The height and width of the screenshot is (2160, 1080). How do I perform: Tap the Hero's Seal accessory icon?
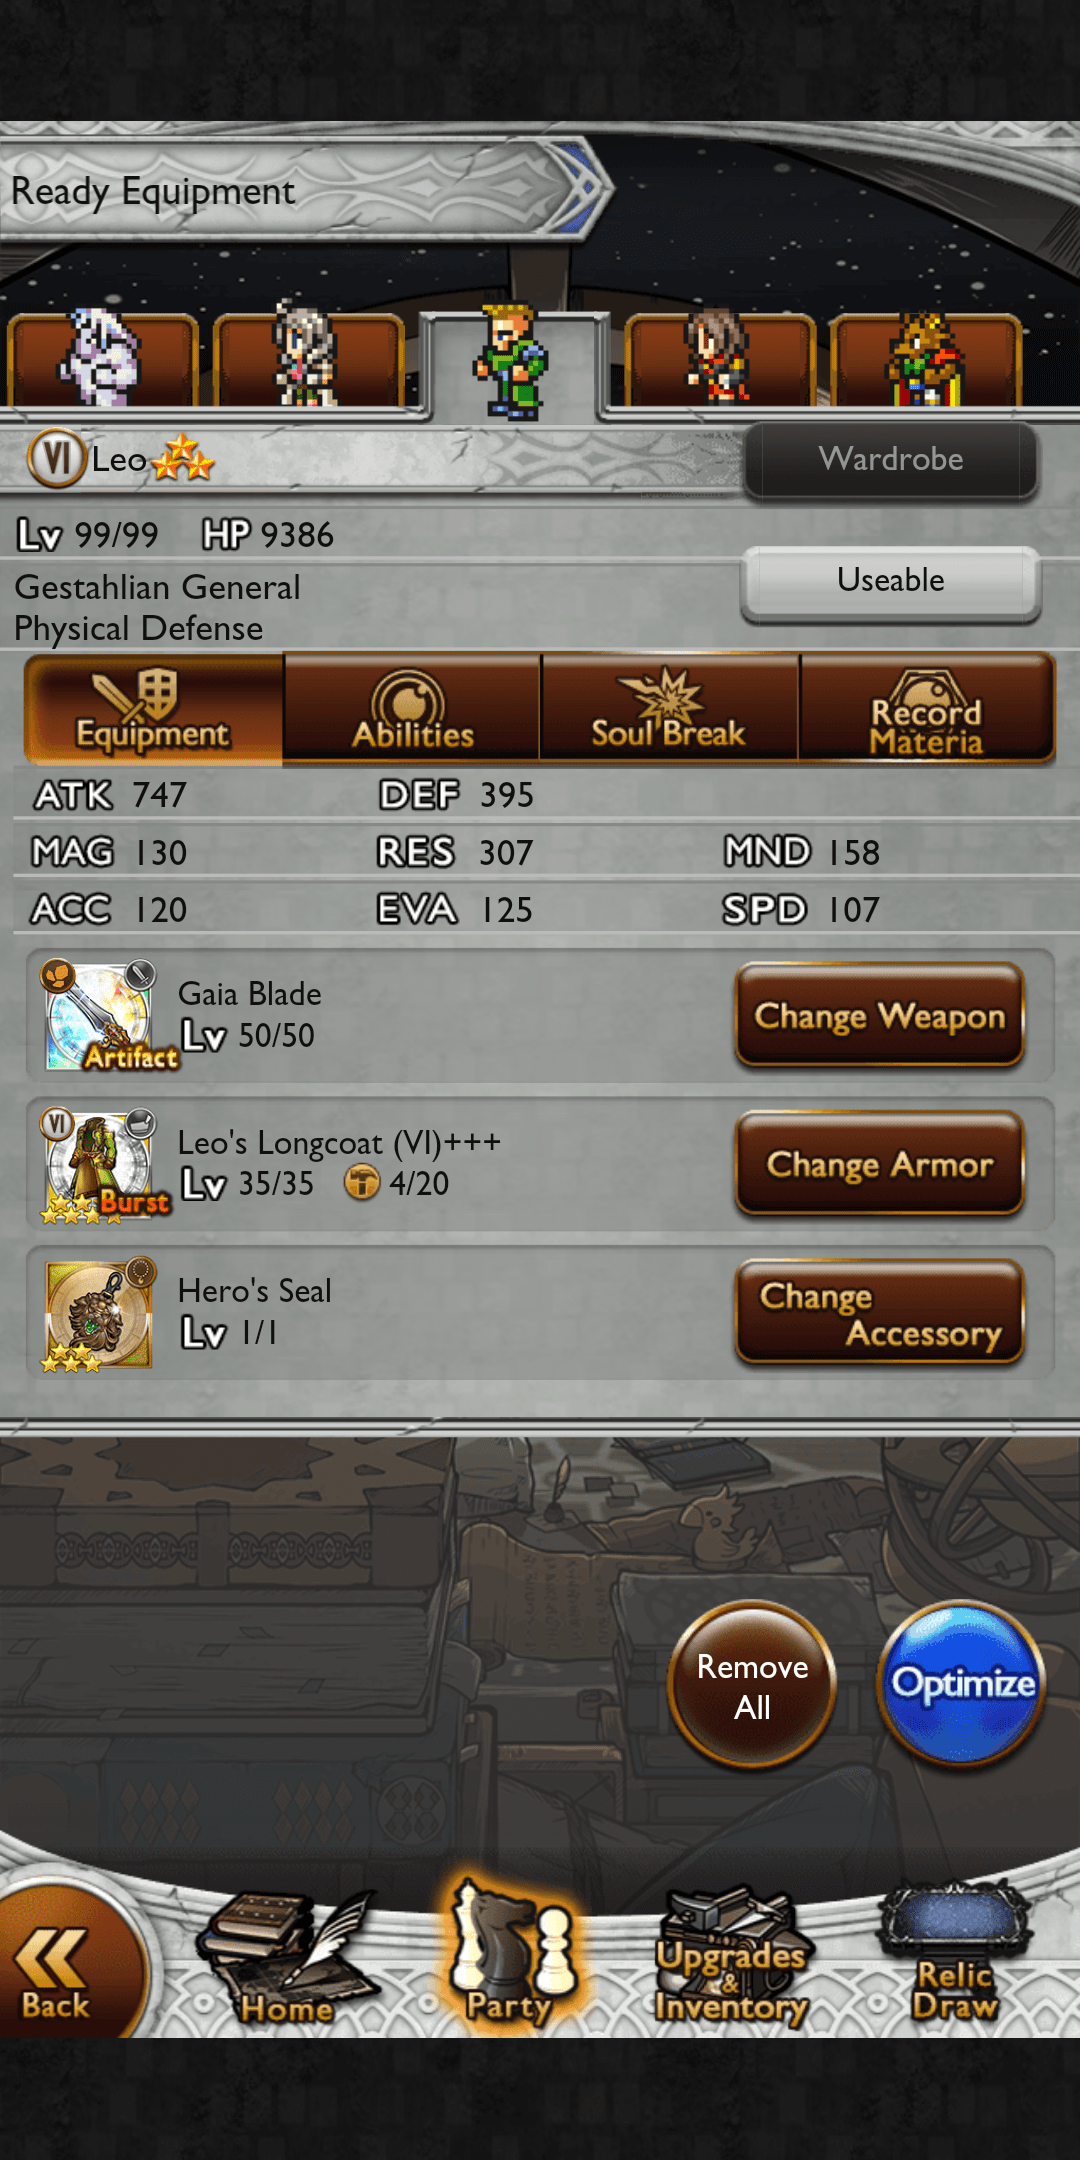[x=99, y=1313]
